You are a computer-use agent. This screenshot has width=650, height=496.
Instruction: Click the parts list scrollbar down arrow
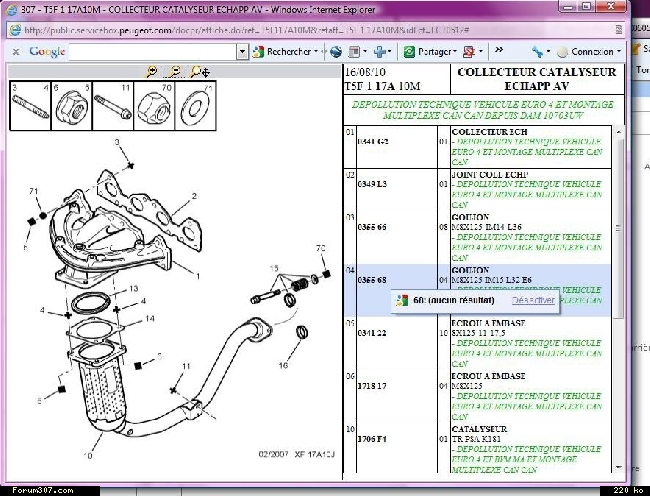click(x=618, y=467)
